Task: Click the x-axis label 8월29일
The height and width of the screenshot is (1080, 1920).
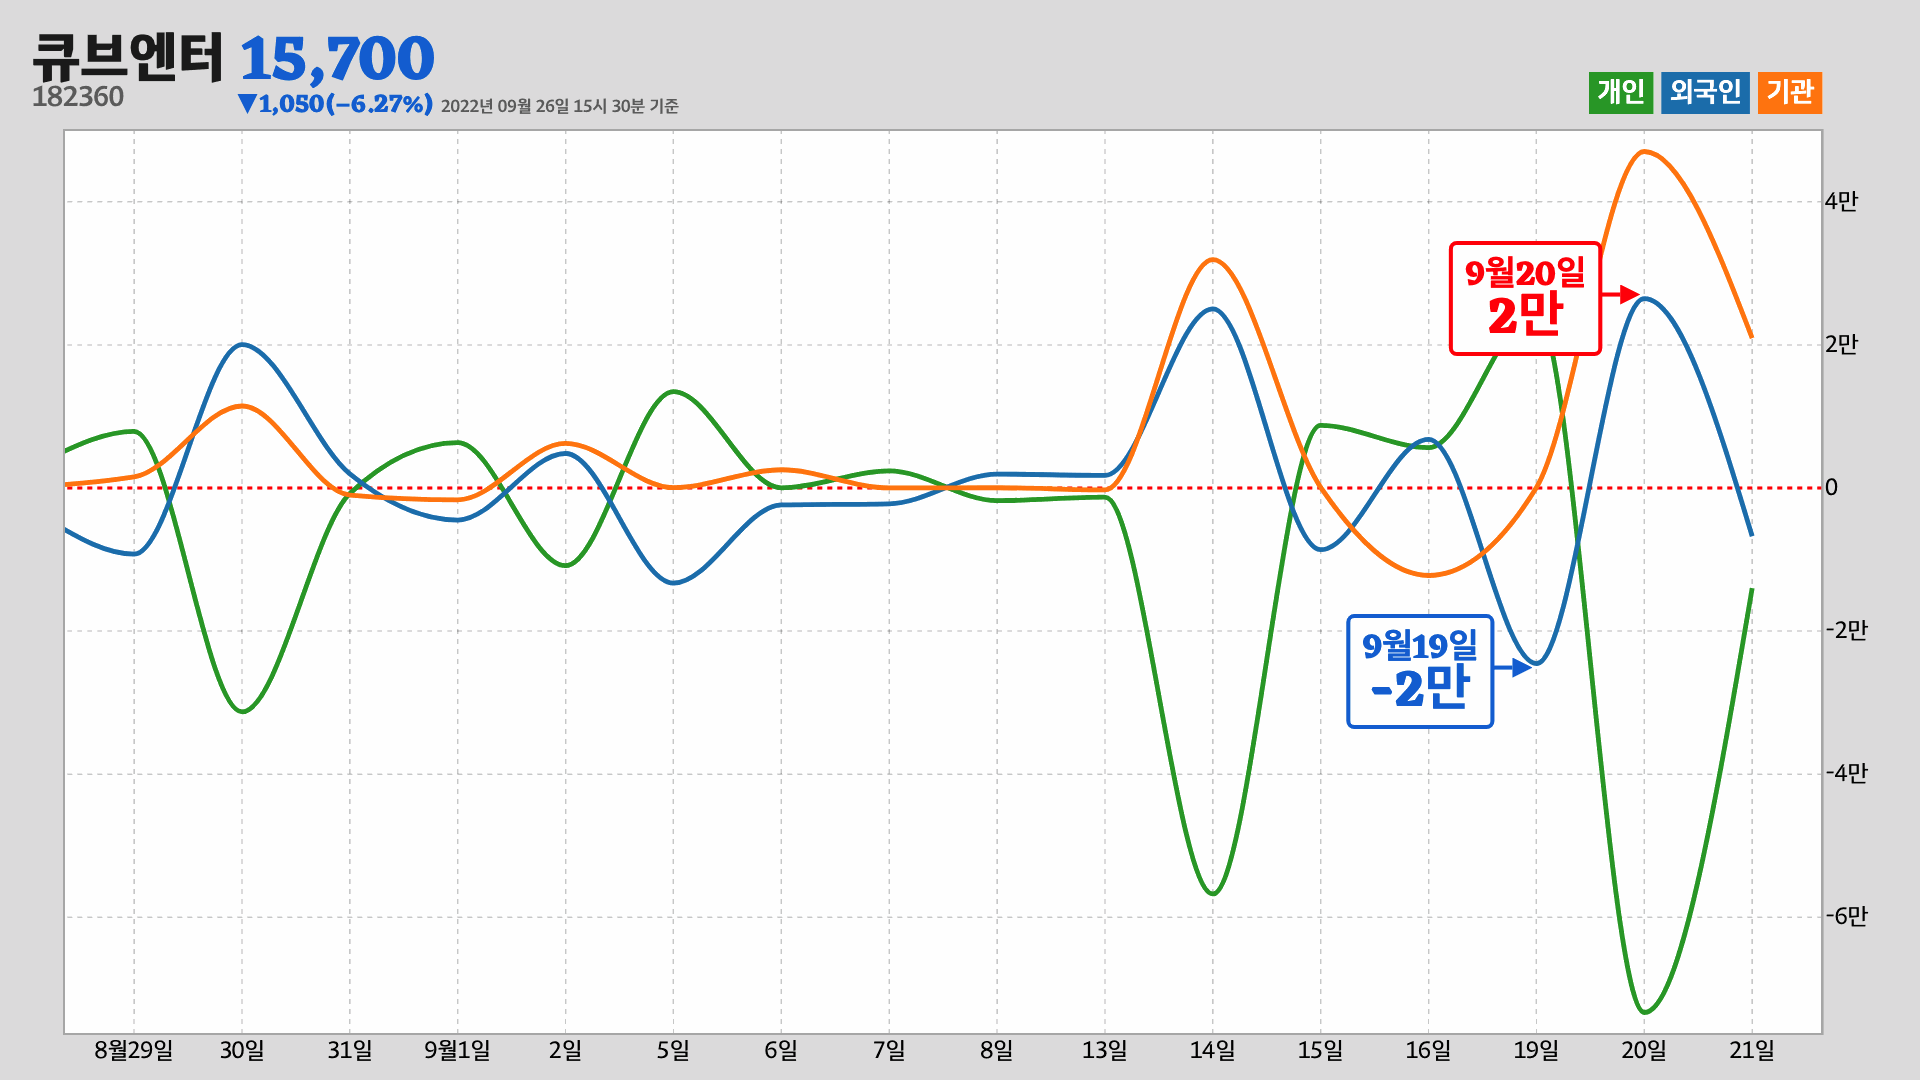Action: click(134, 1051)
